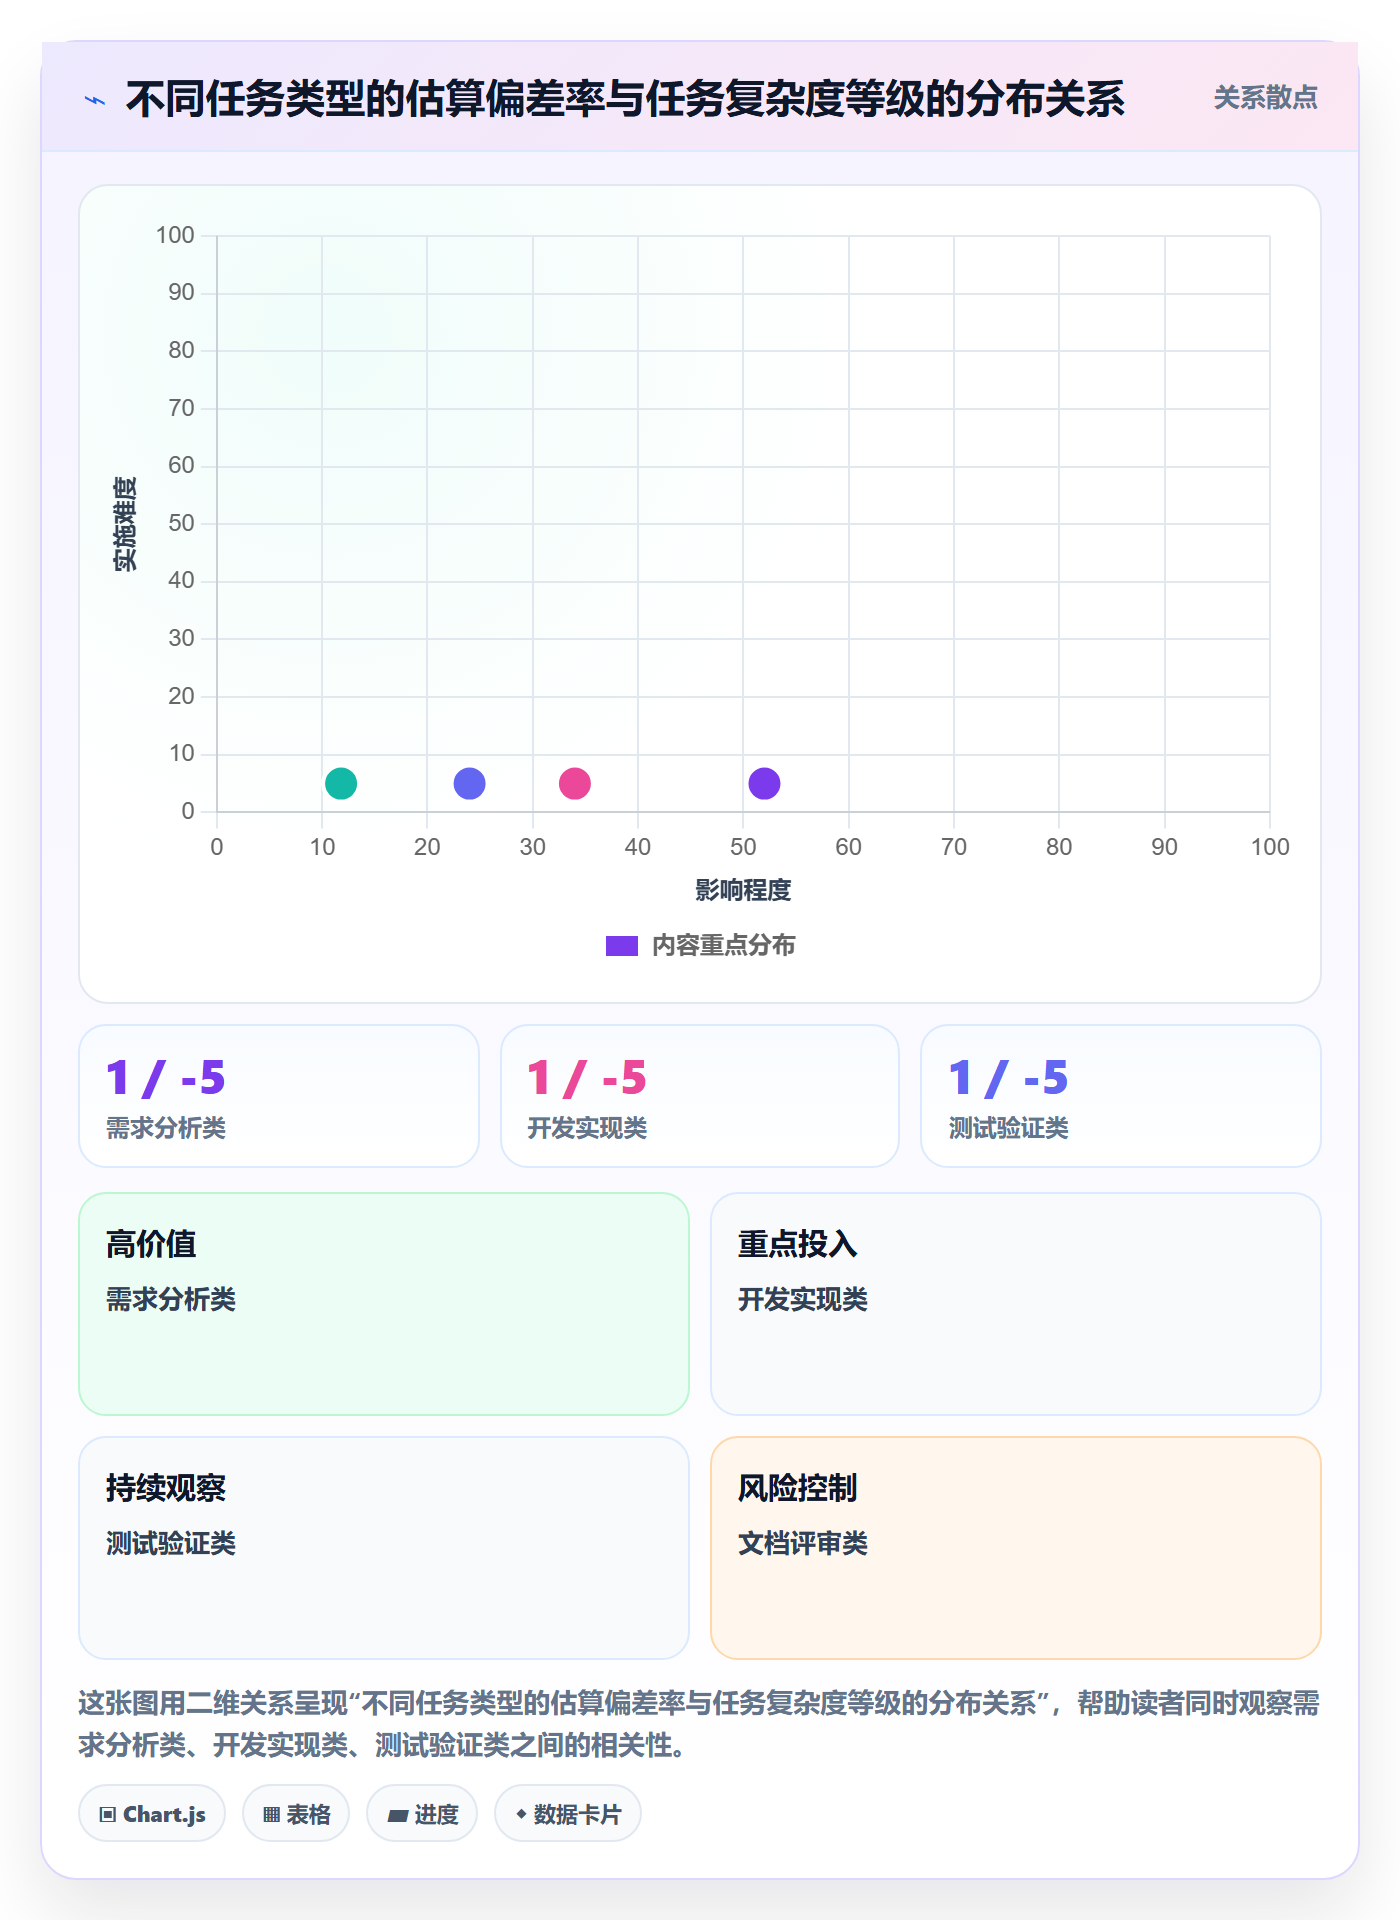Select the pink scatter point
The image size is (1400, 1920).
pyautogui.click(x=574, y=783)
